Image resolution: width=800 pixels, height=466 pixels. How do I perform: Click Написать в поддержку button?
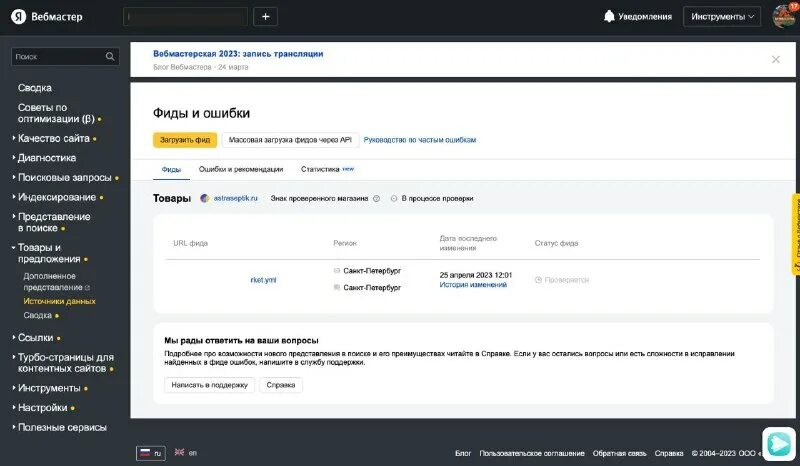[x=209, y=385]
